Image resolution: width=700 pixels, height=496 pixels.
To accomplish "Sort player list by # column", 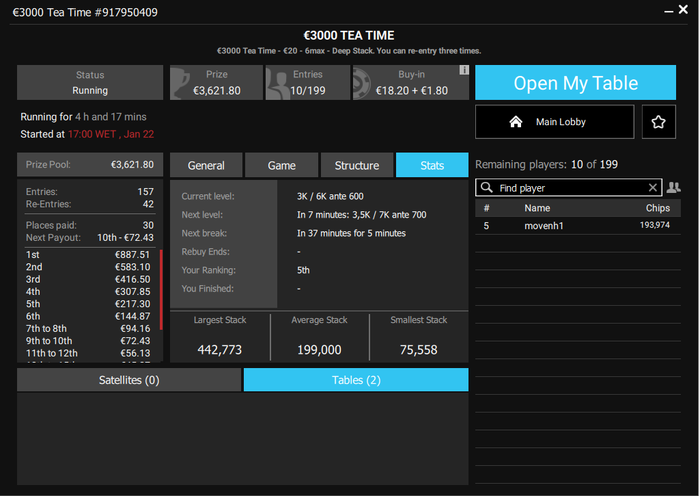I will click(x=487, y=208).
